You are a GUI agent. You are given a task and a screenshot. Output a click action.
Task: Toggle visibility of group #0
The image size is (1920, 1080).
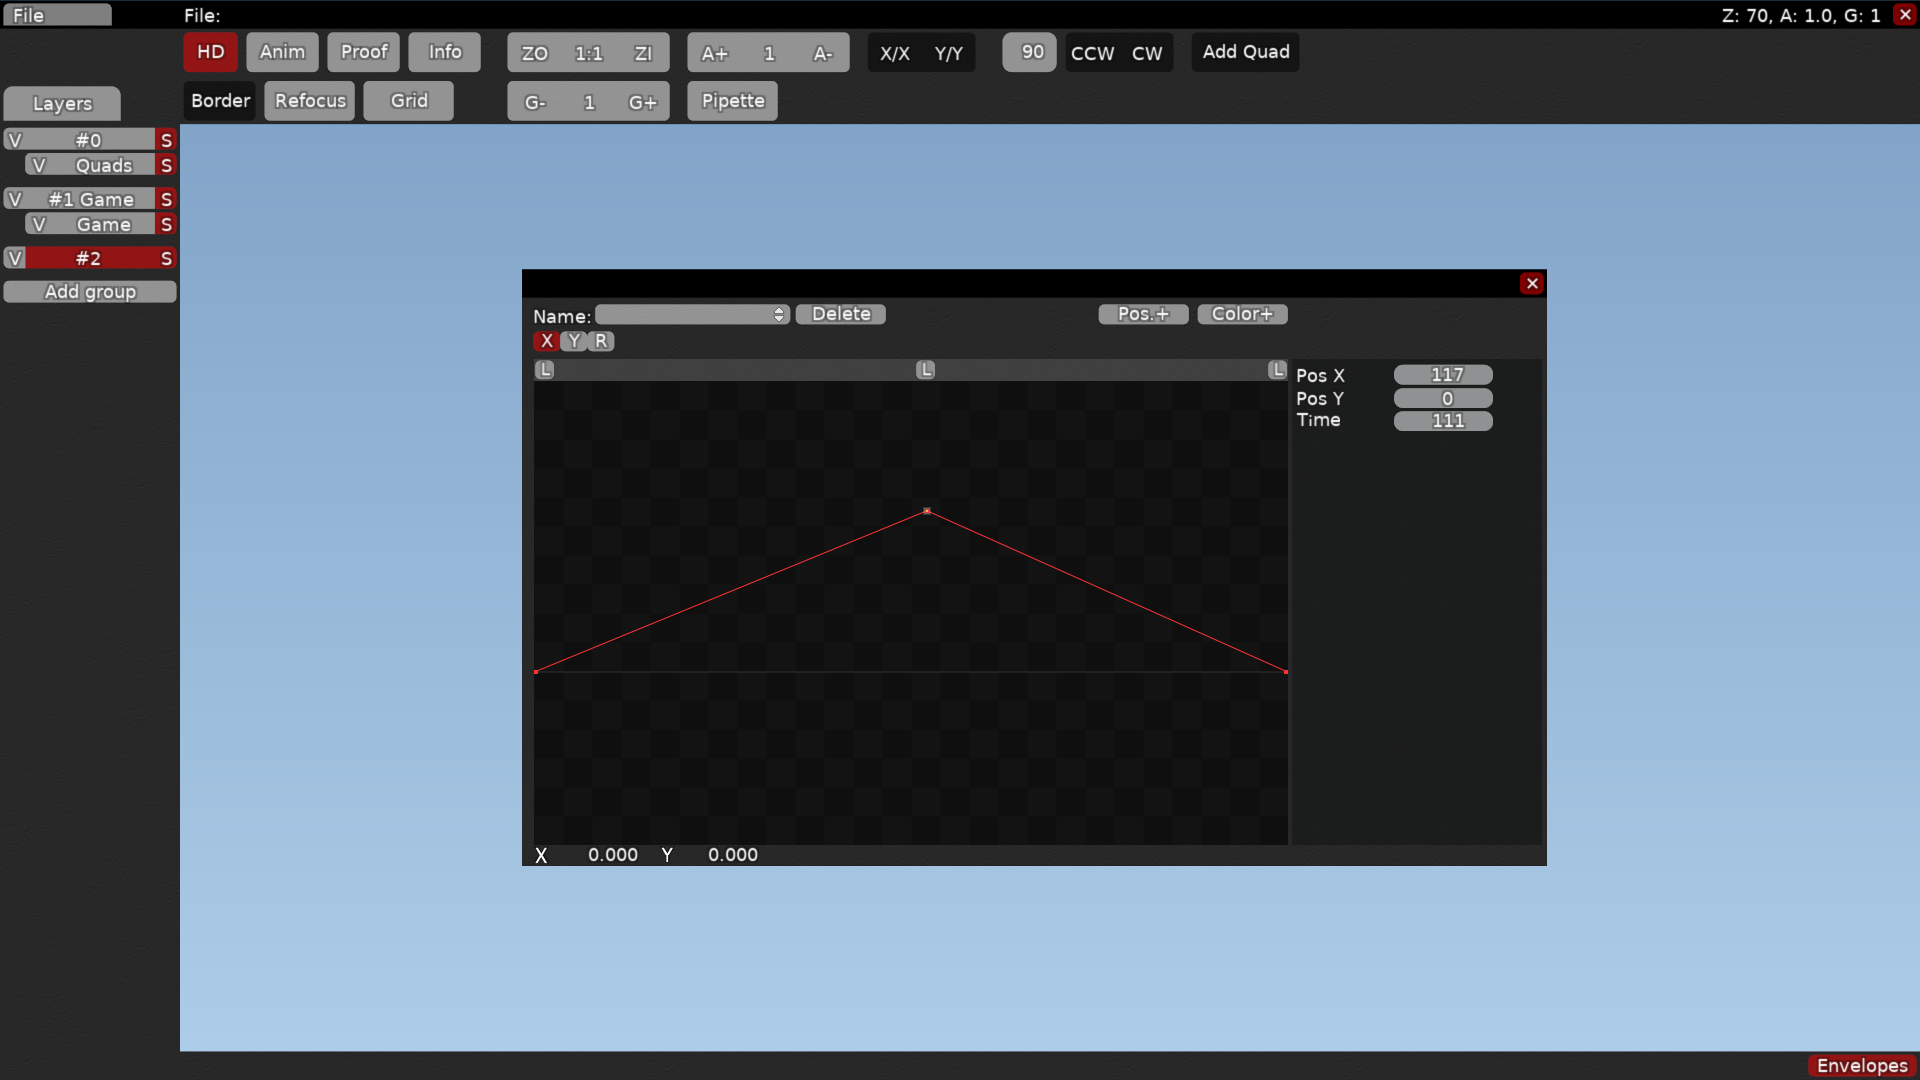[x=15, y=140]
